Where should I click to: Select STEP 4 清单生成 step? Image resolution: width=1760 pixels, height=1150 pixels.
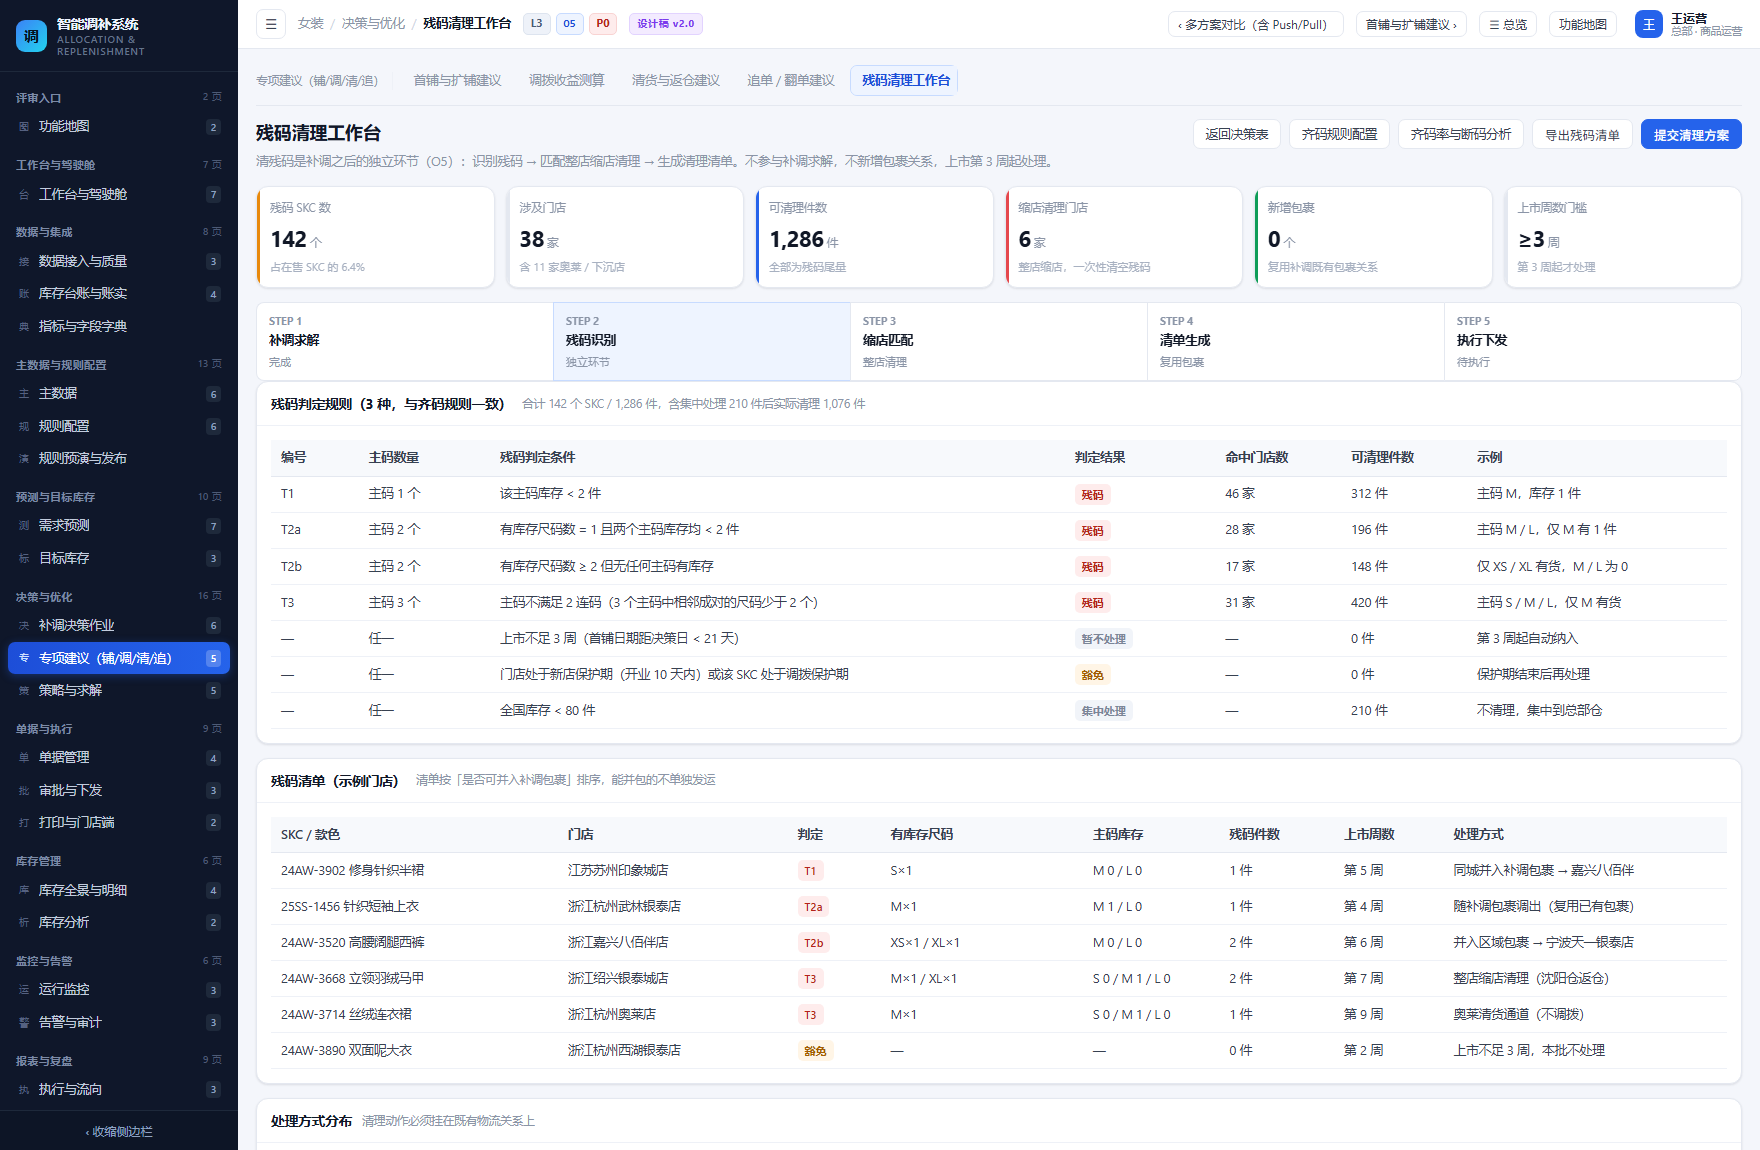[x=1296, y=341]
